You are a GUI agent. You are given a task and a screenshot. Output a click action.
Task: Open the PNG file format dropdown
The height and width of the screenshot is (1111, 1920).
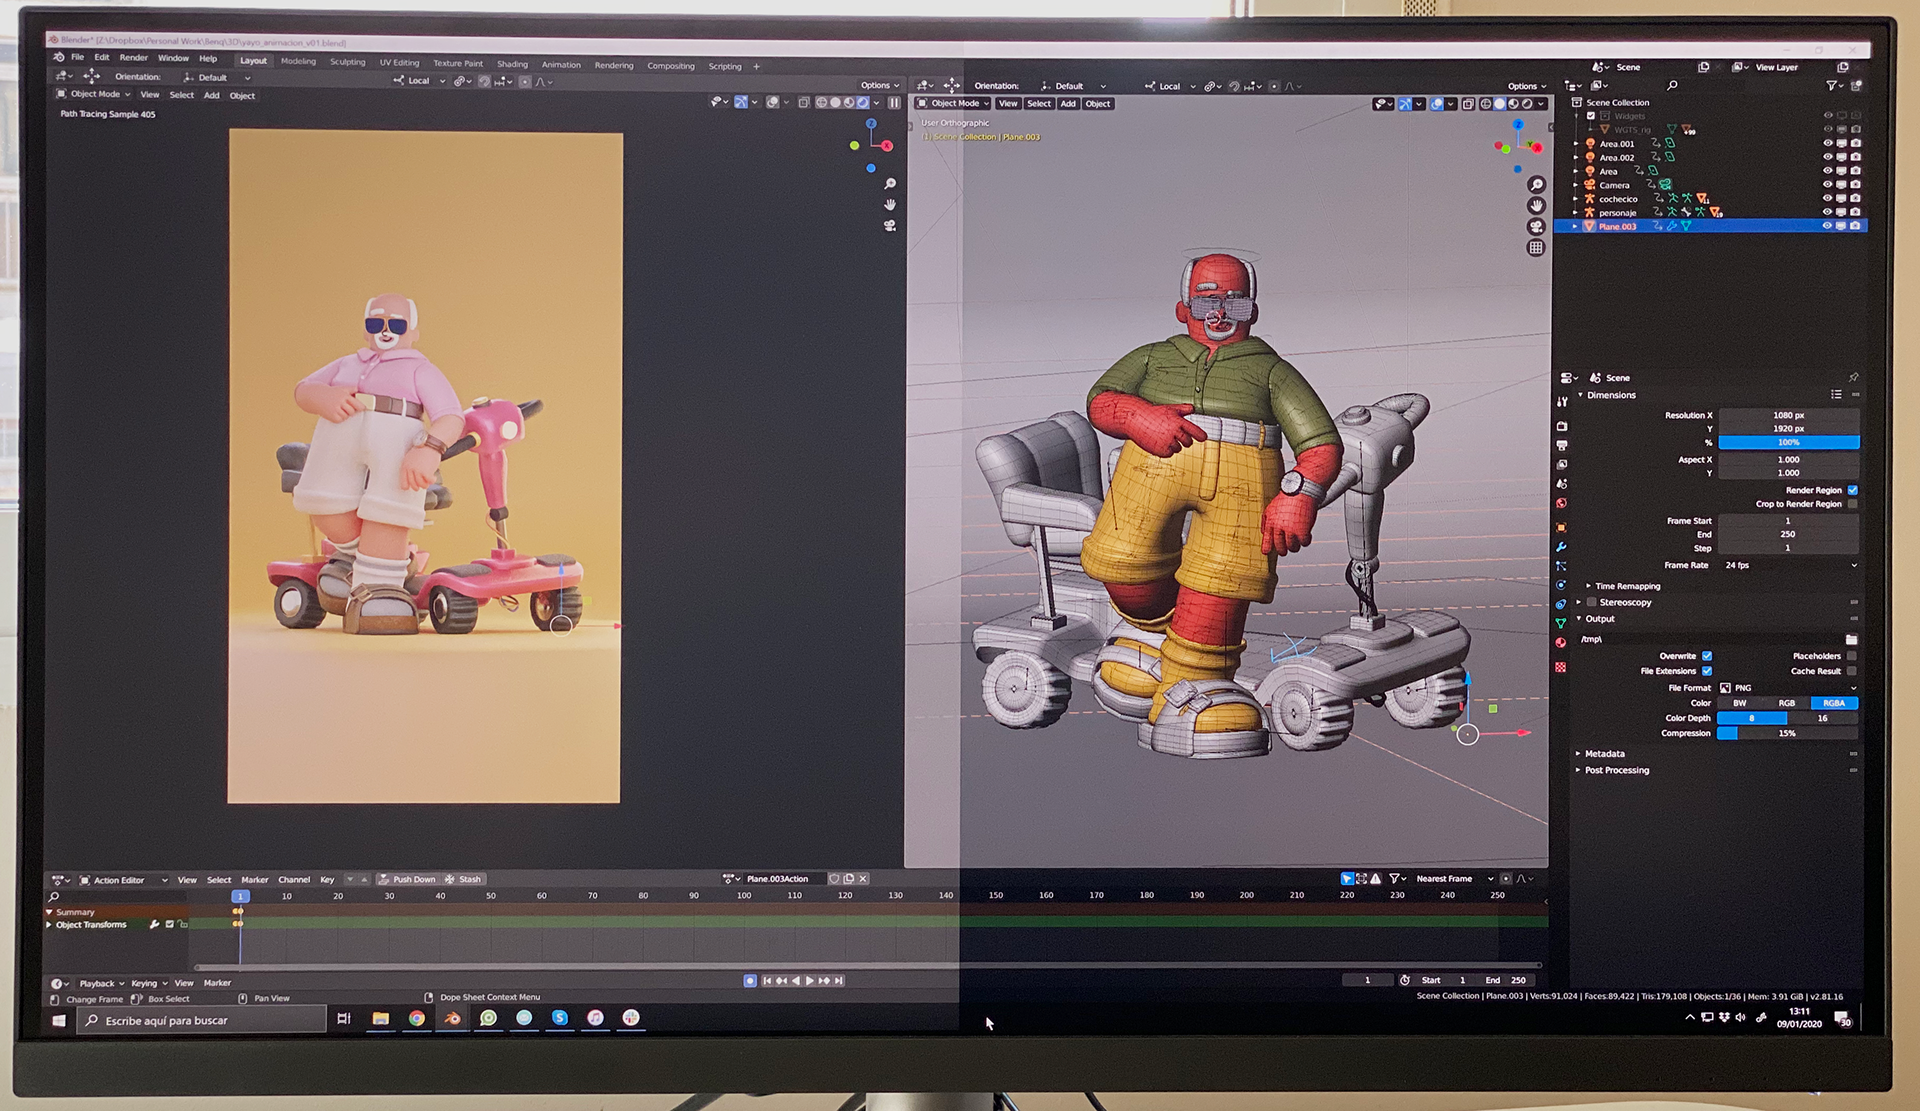1789,688
